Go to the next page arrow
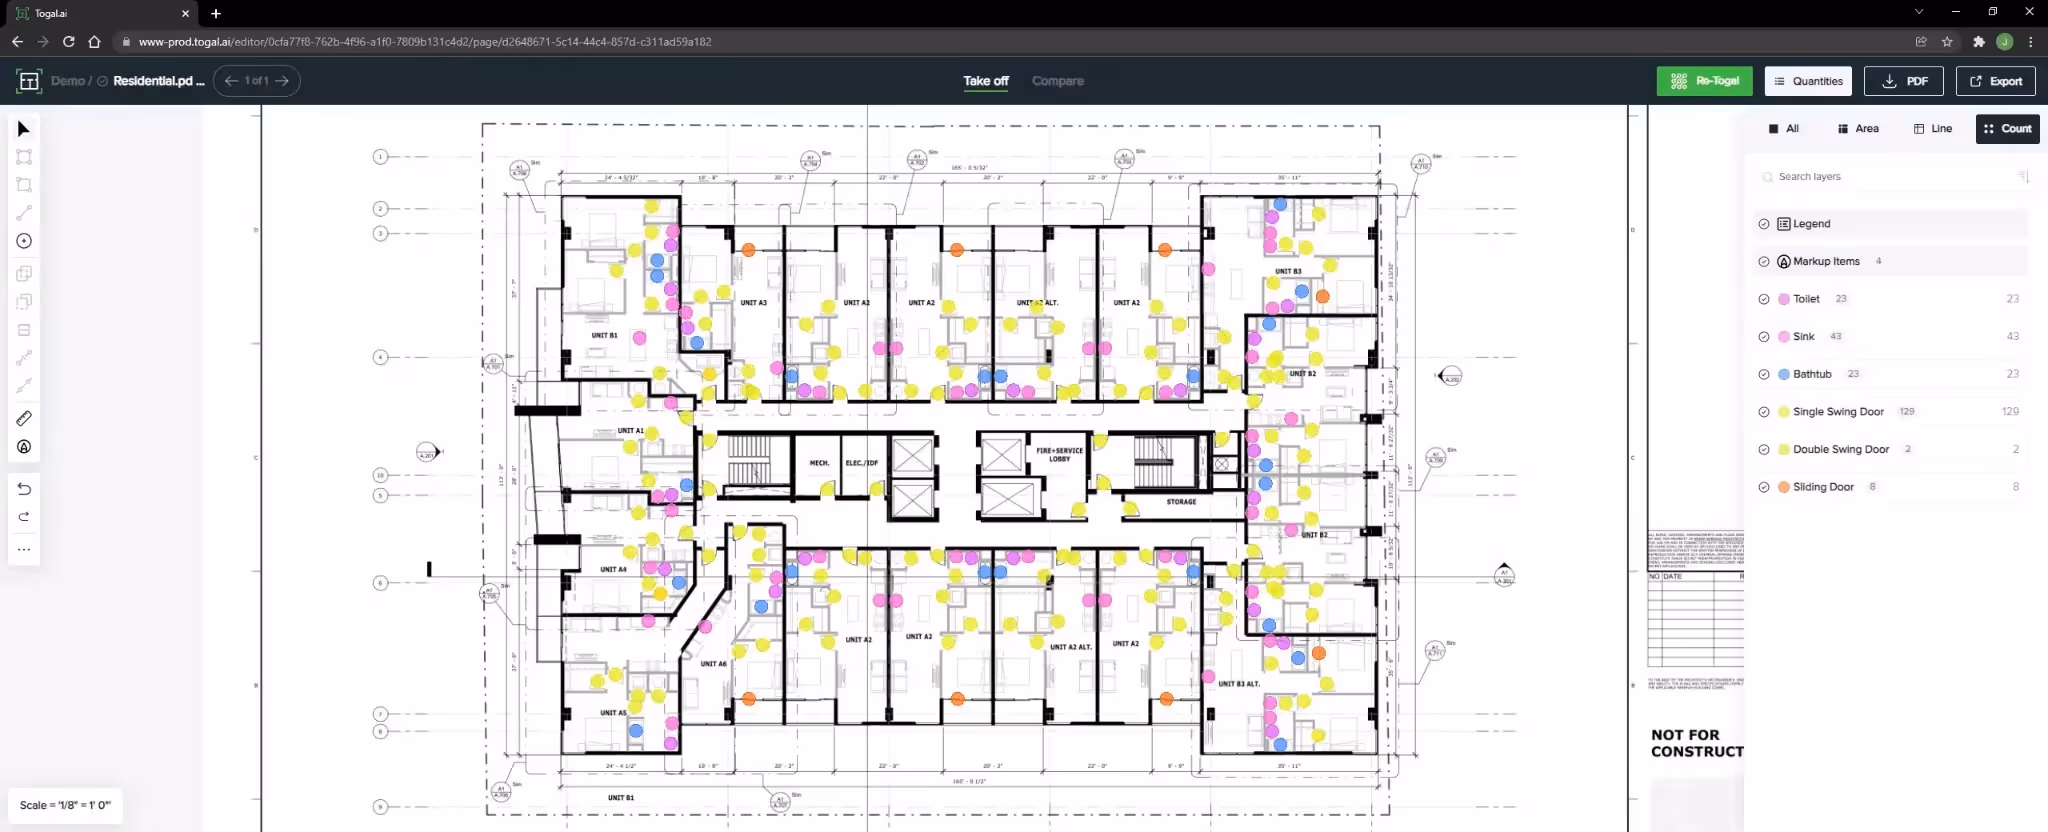Screen dimensions: 2048x832 point(282,81)
